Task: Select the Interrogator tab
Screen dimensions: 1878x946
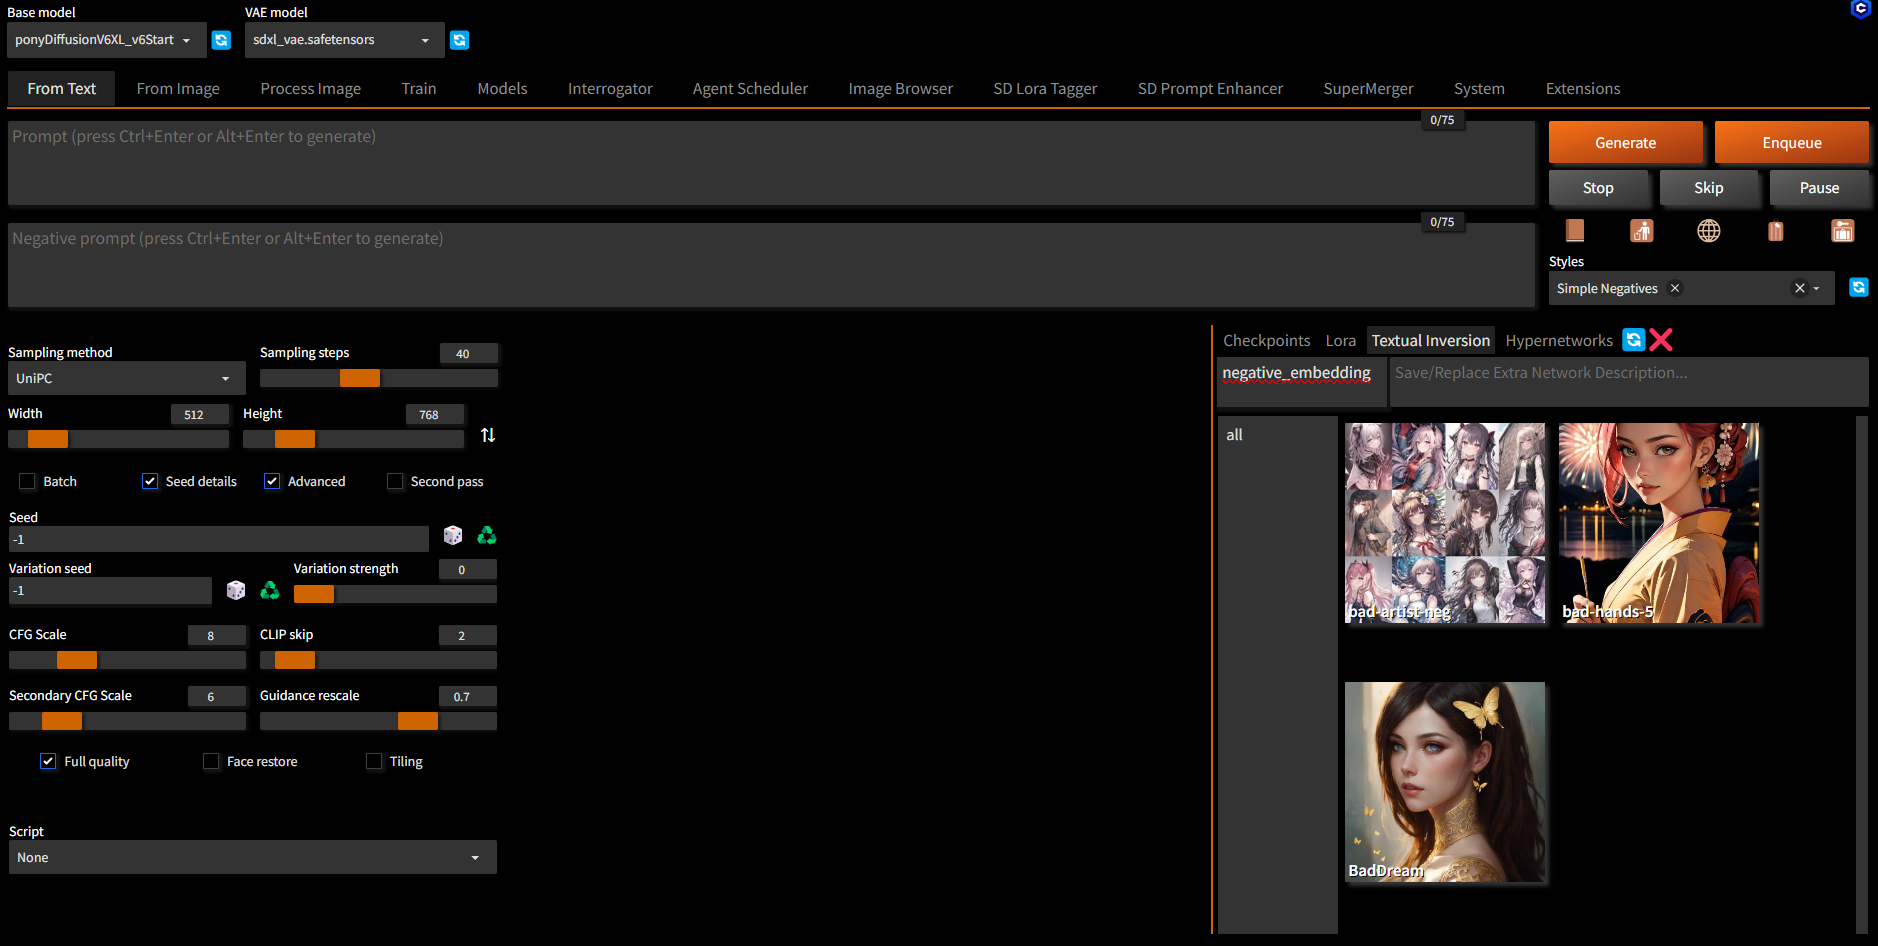Action: [x=610, y=89]
